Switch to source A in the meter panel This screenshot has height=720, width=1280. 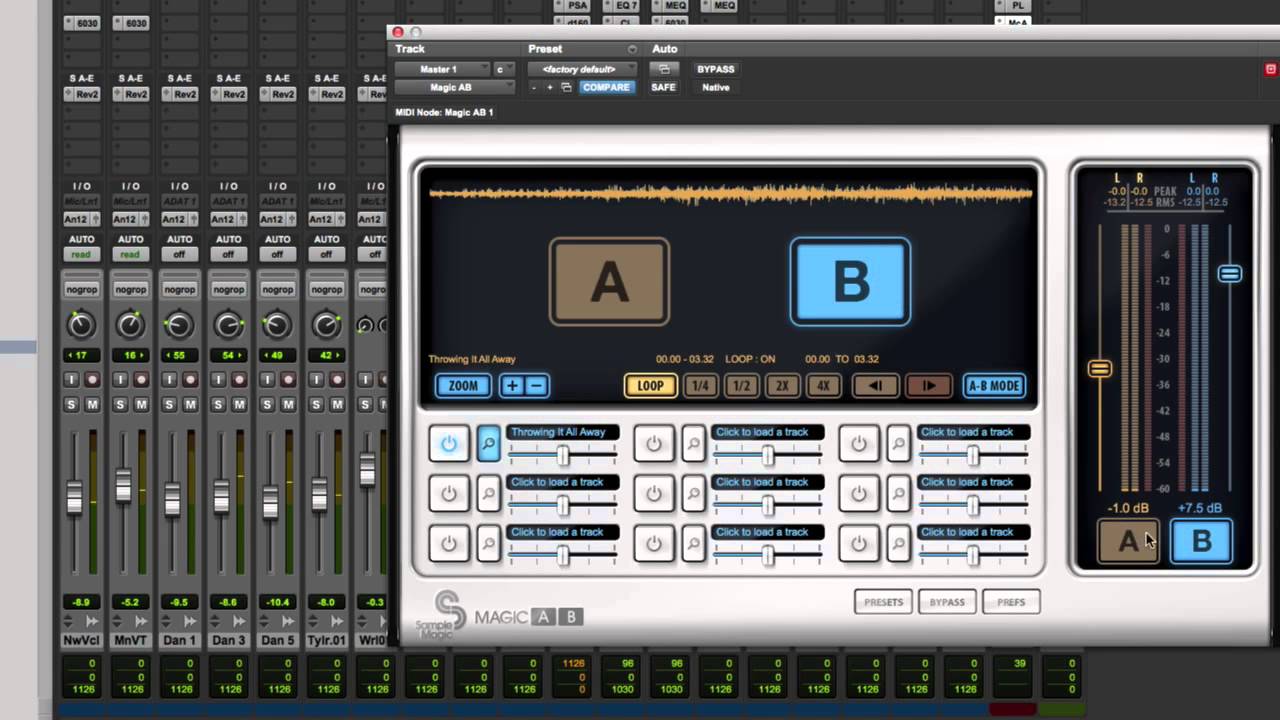(1128, 541)
